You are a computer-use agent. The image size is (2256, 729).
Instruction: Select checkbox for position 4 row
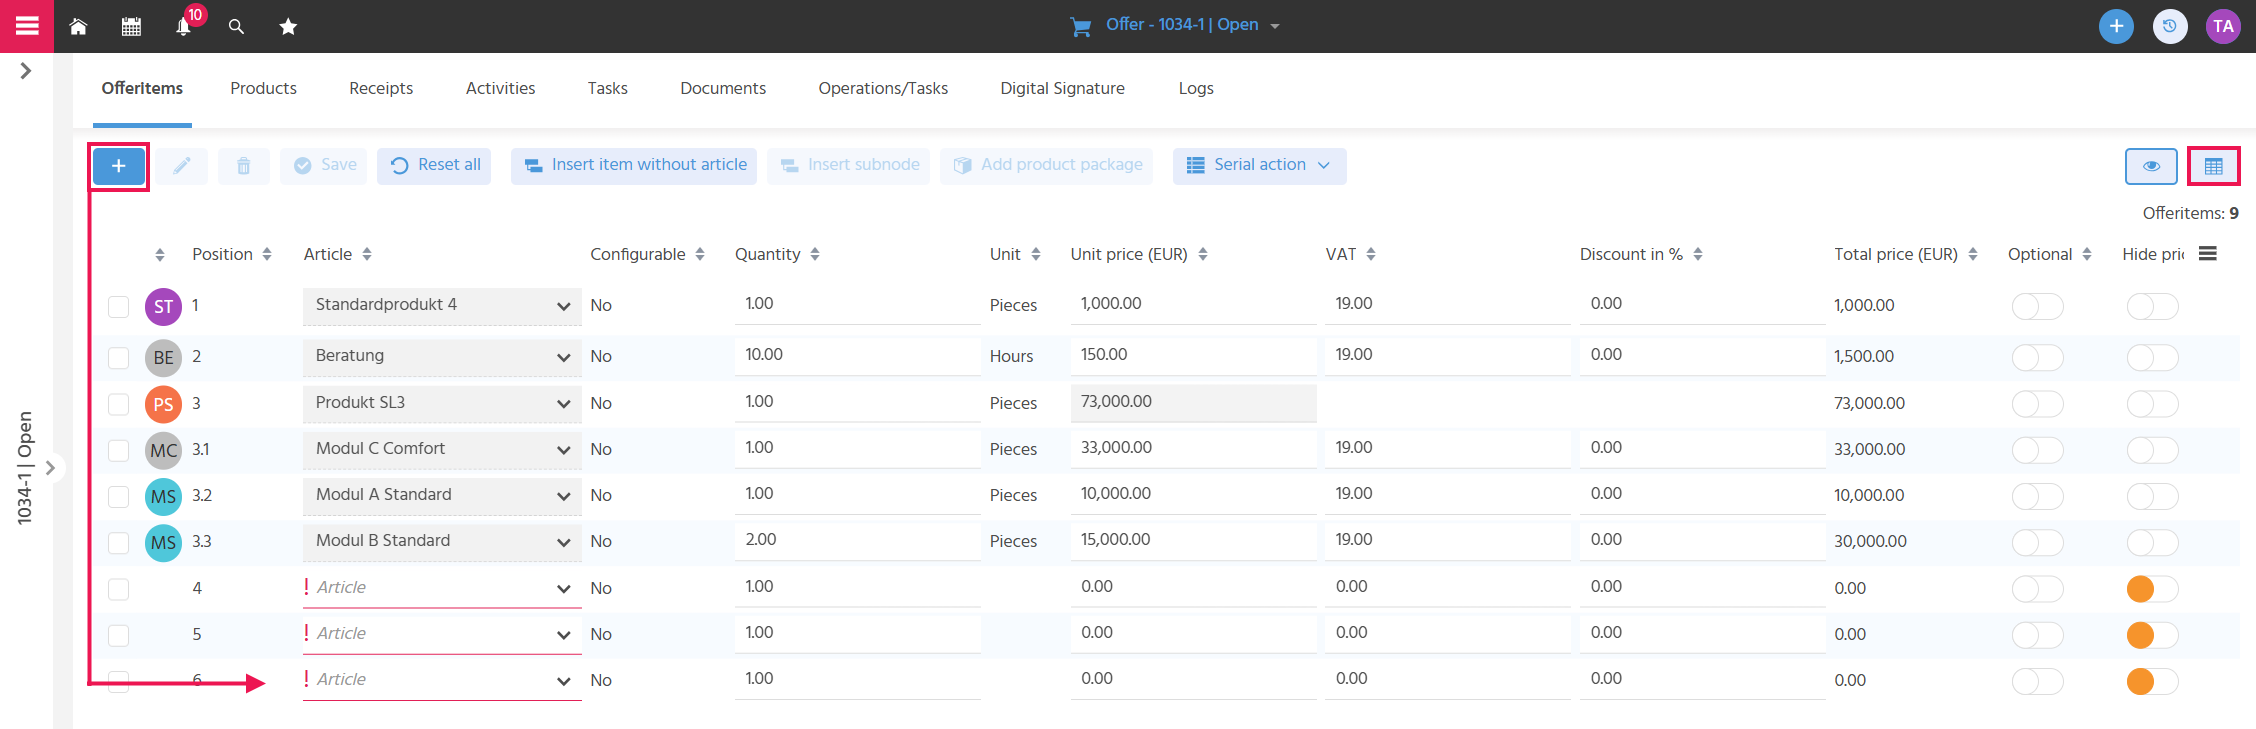(x=118, y=589)
